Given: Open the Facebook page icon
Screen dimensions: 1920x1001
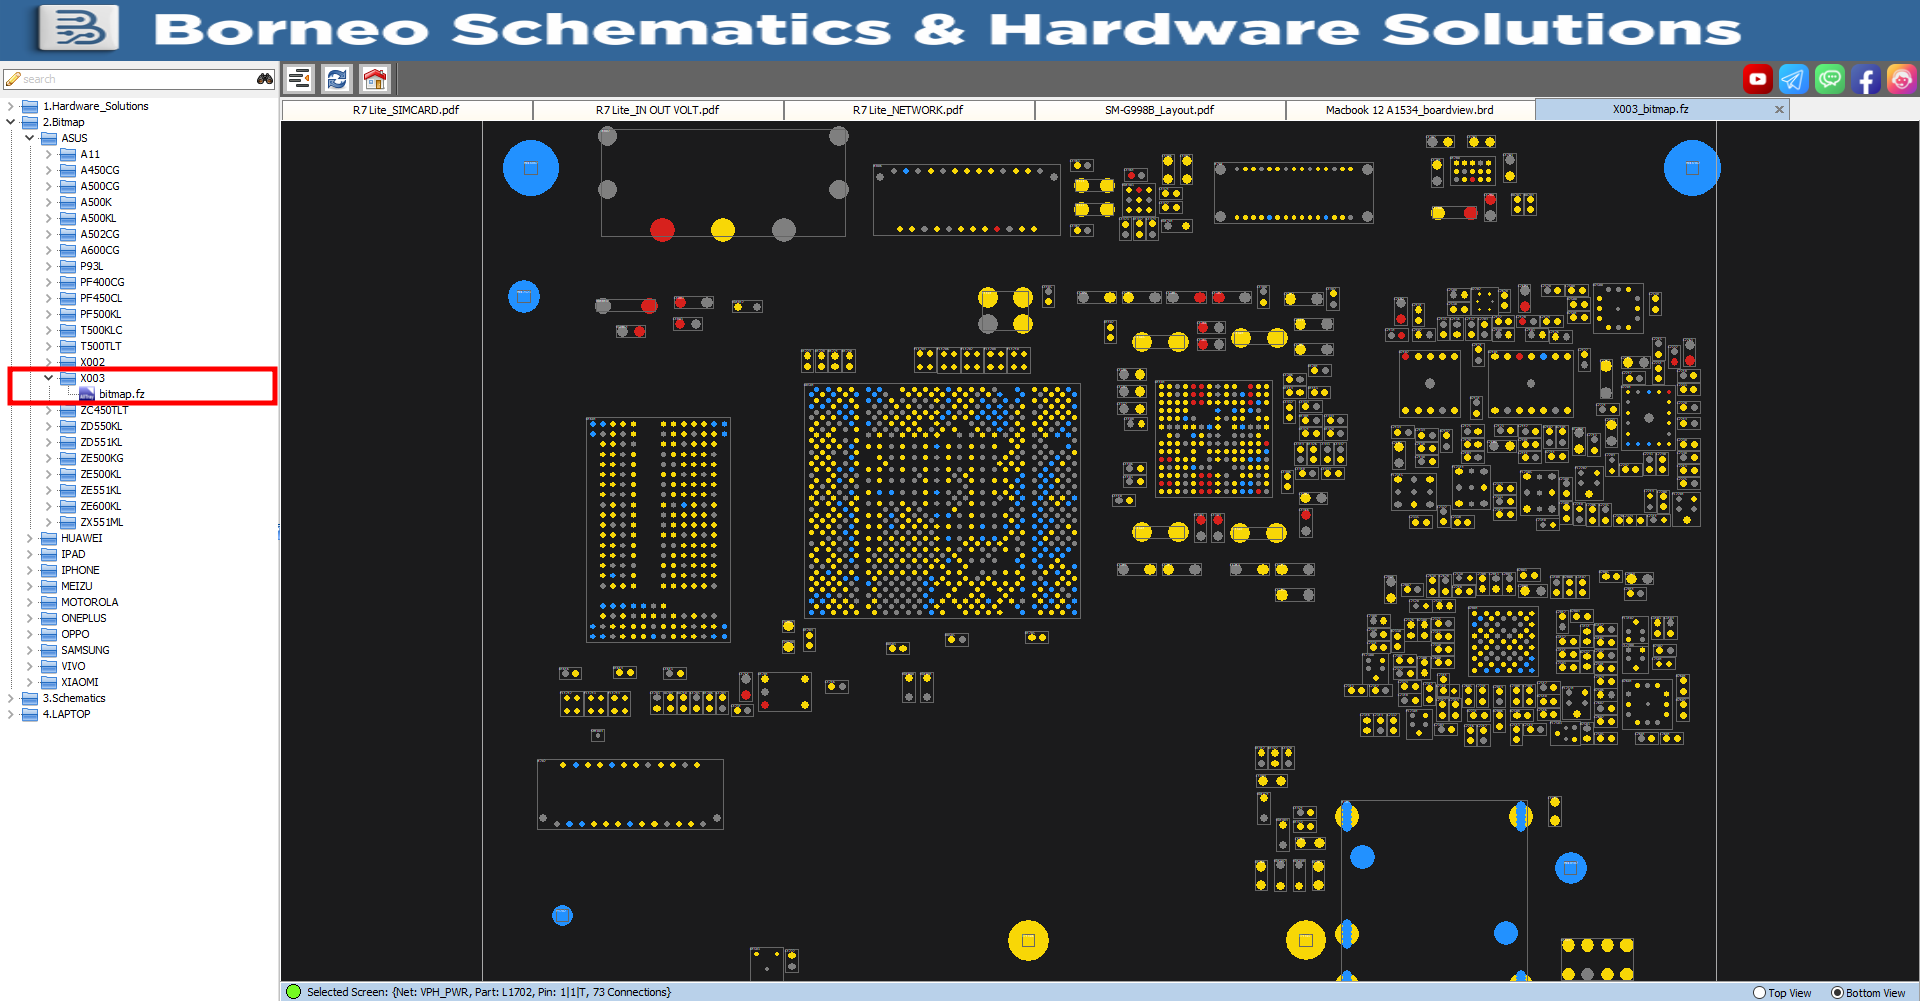Looking at the screenshot, I should 1866,79.
